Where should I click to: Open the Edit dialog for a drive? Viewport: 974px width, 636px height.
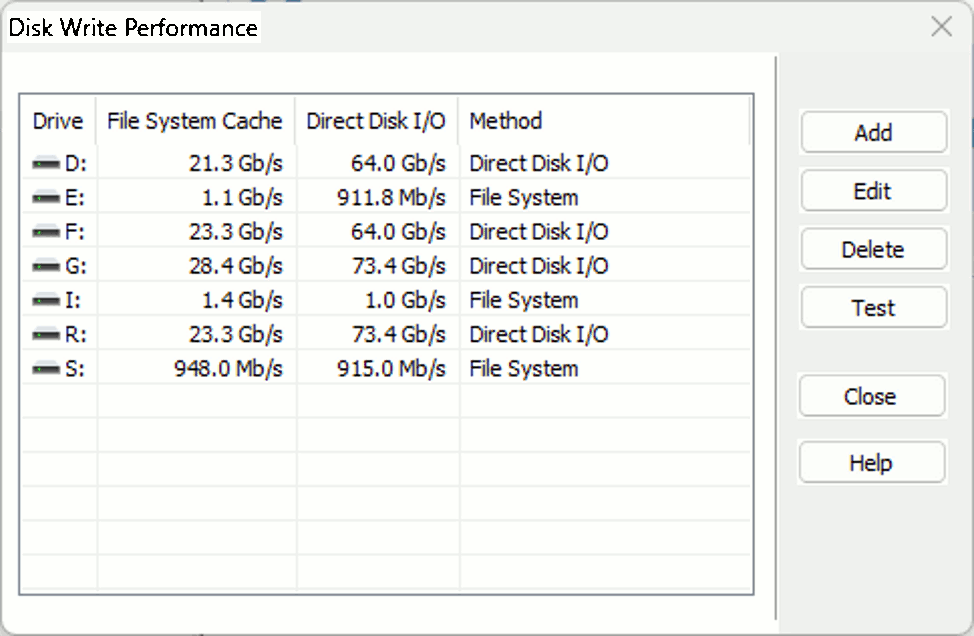[x=873, y=191]
